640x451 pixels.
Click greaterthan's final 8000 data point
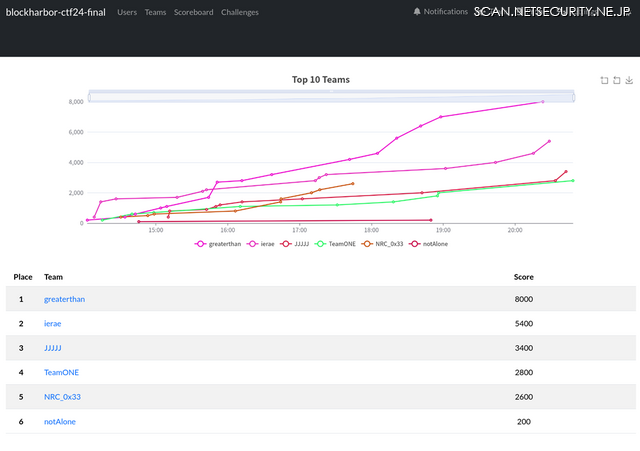(x=542, y=102)
